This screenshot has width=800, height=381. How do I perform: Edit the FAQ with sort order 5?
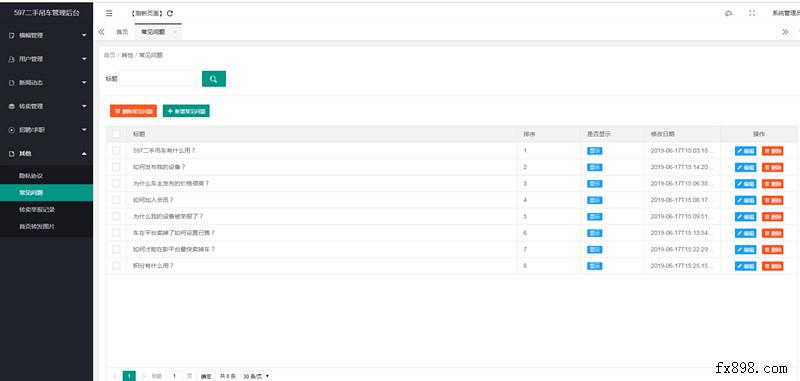[745, 217]
